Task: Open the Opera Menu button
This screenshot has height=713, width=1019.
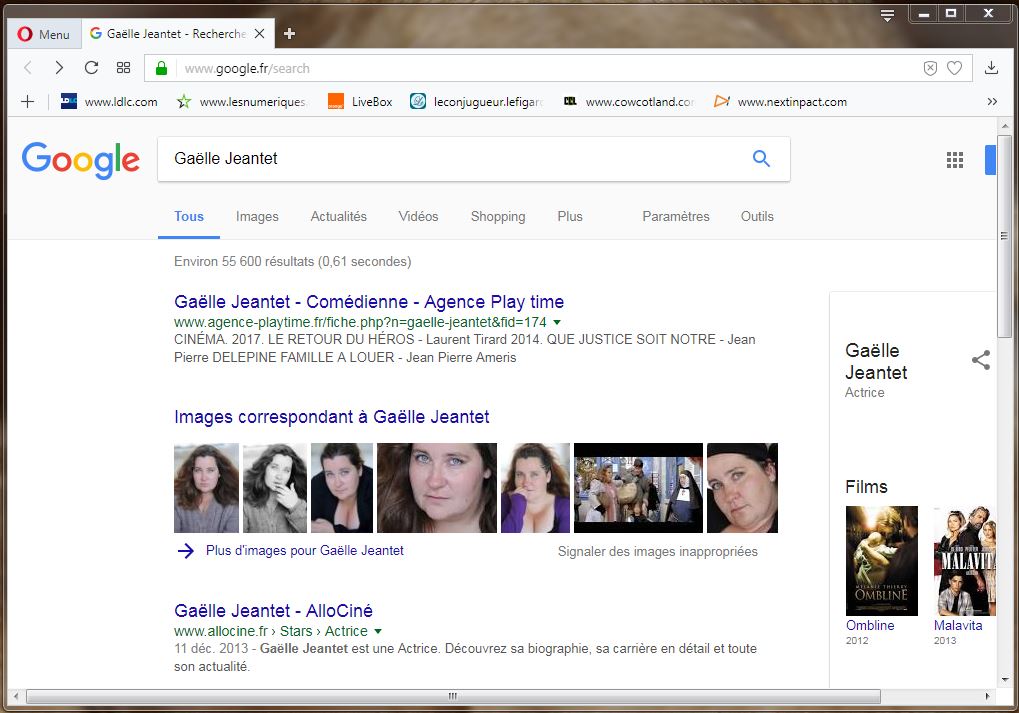Action: coord(44,34)
